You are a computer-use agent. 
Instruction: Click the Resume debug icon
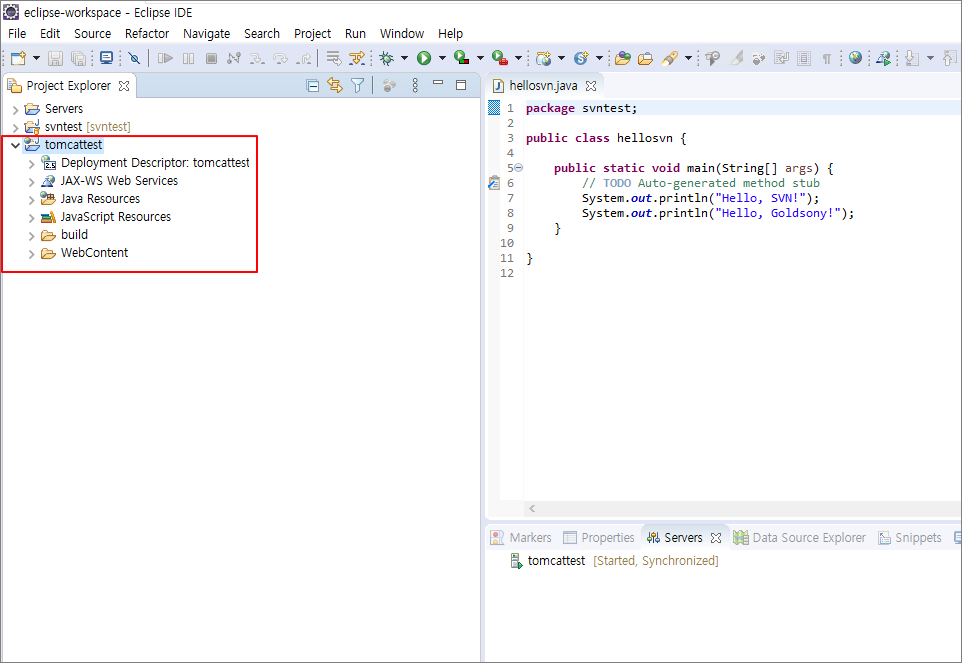point(165,58)
